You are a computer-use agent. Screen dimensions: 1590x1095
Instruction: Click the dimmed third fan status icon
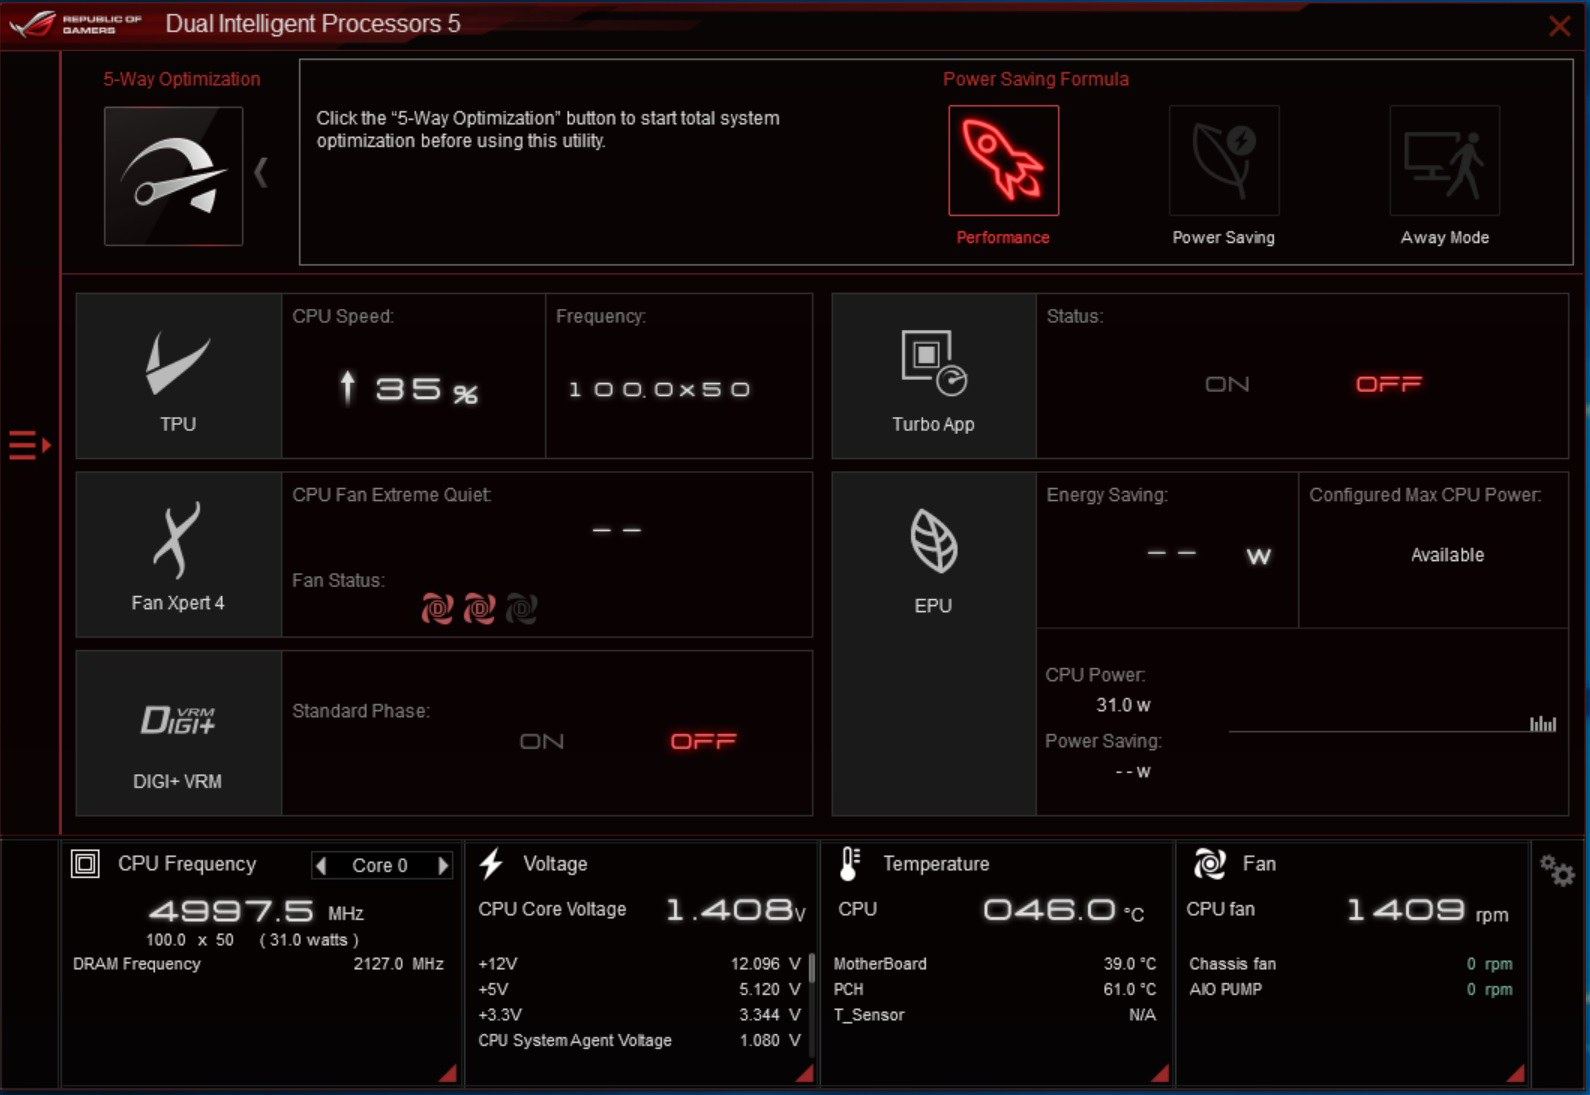(521, 608)
